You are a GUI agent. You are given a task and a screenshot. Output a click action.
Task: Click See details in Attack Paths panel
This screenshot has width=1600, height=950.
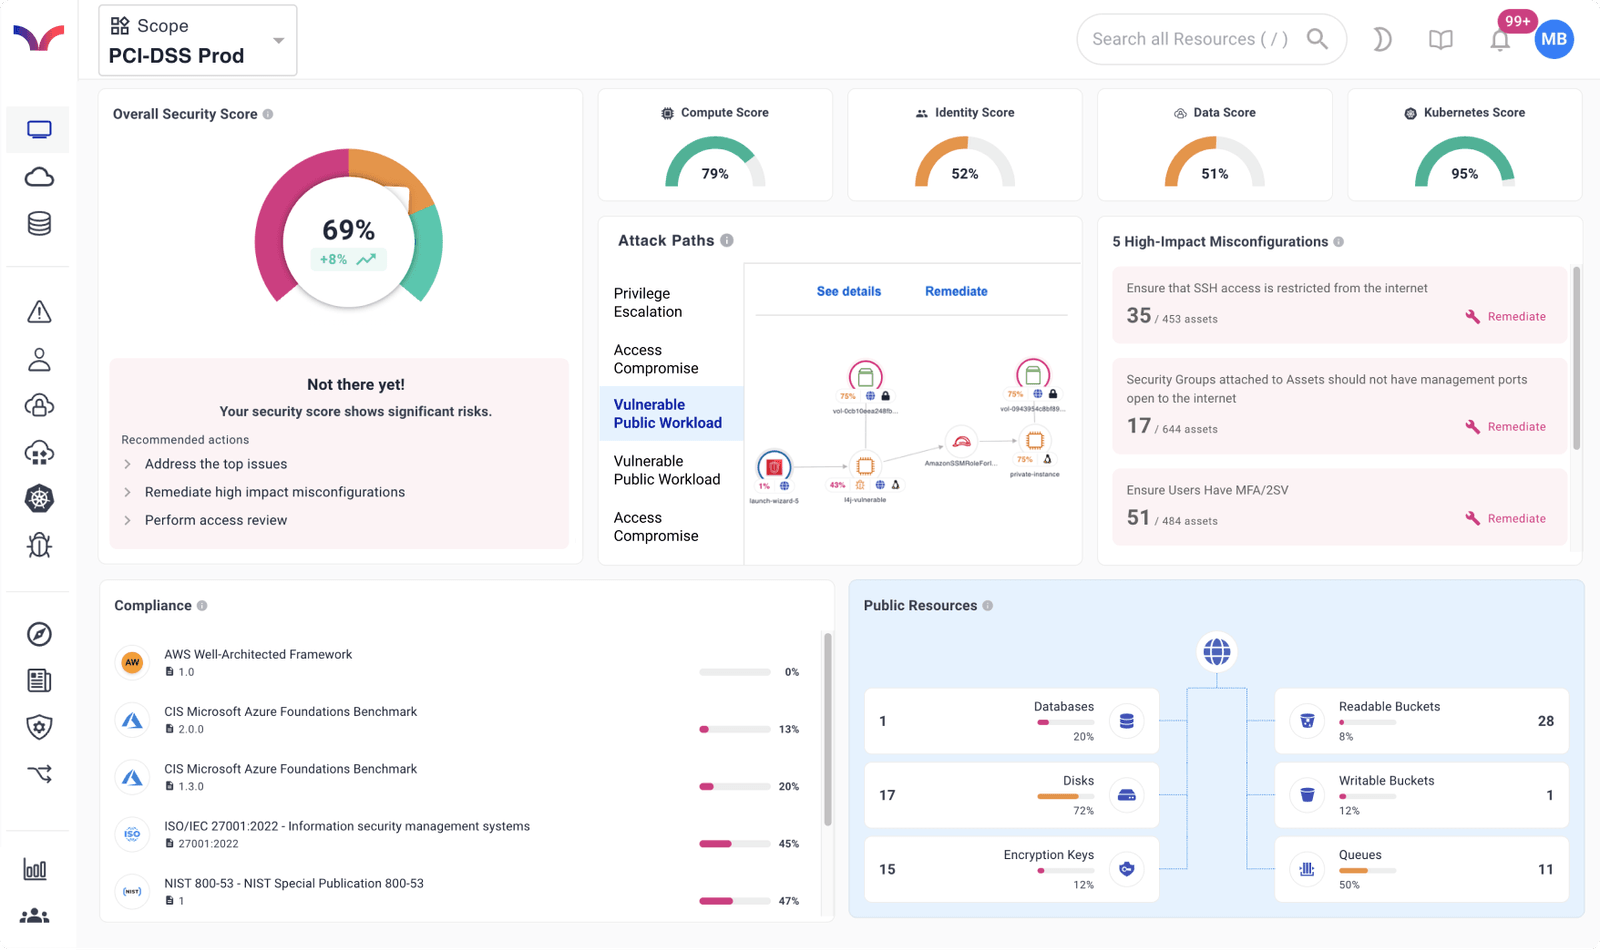(x=848, y=291)
